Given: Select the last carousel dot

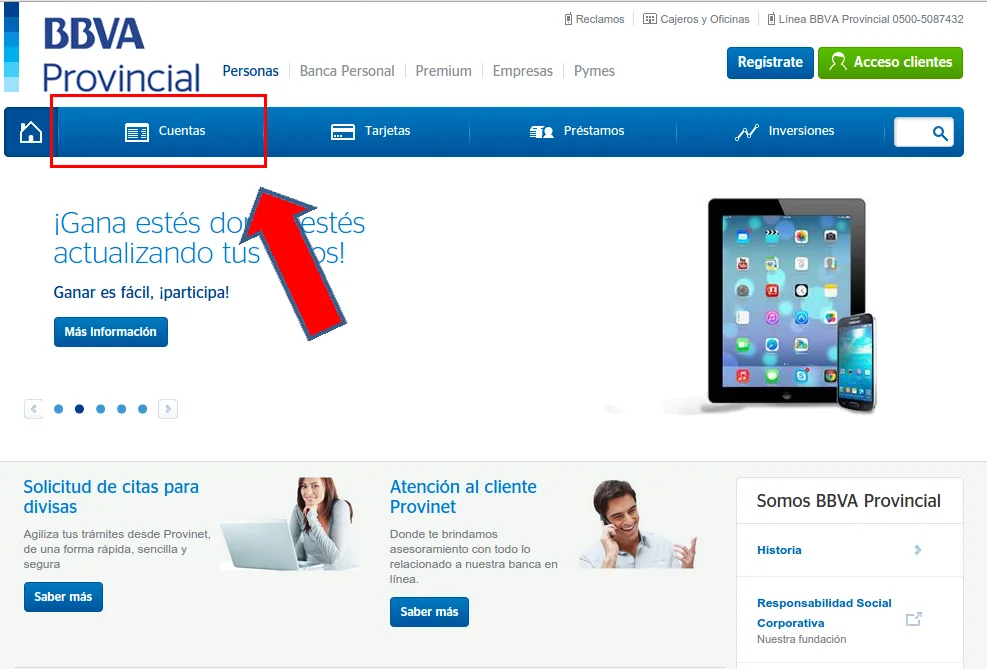Looking at the screenshot, I should [x=143, y=409].
